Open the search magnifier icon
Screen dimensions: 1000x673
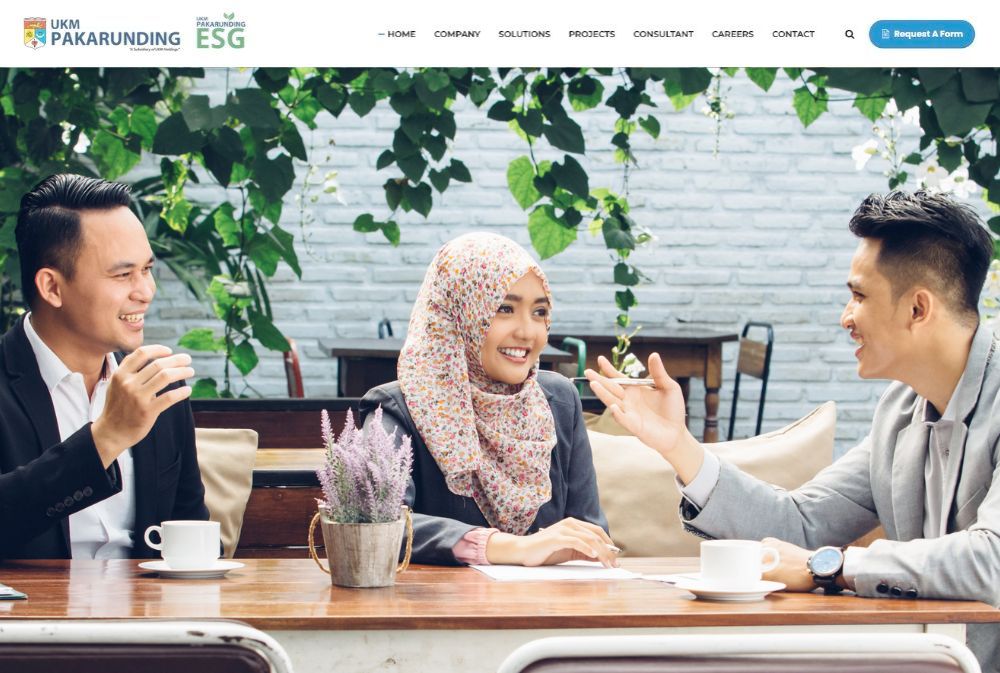click(x=849, y=34)
